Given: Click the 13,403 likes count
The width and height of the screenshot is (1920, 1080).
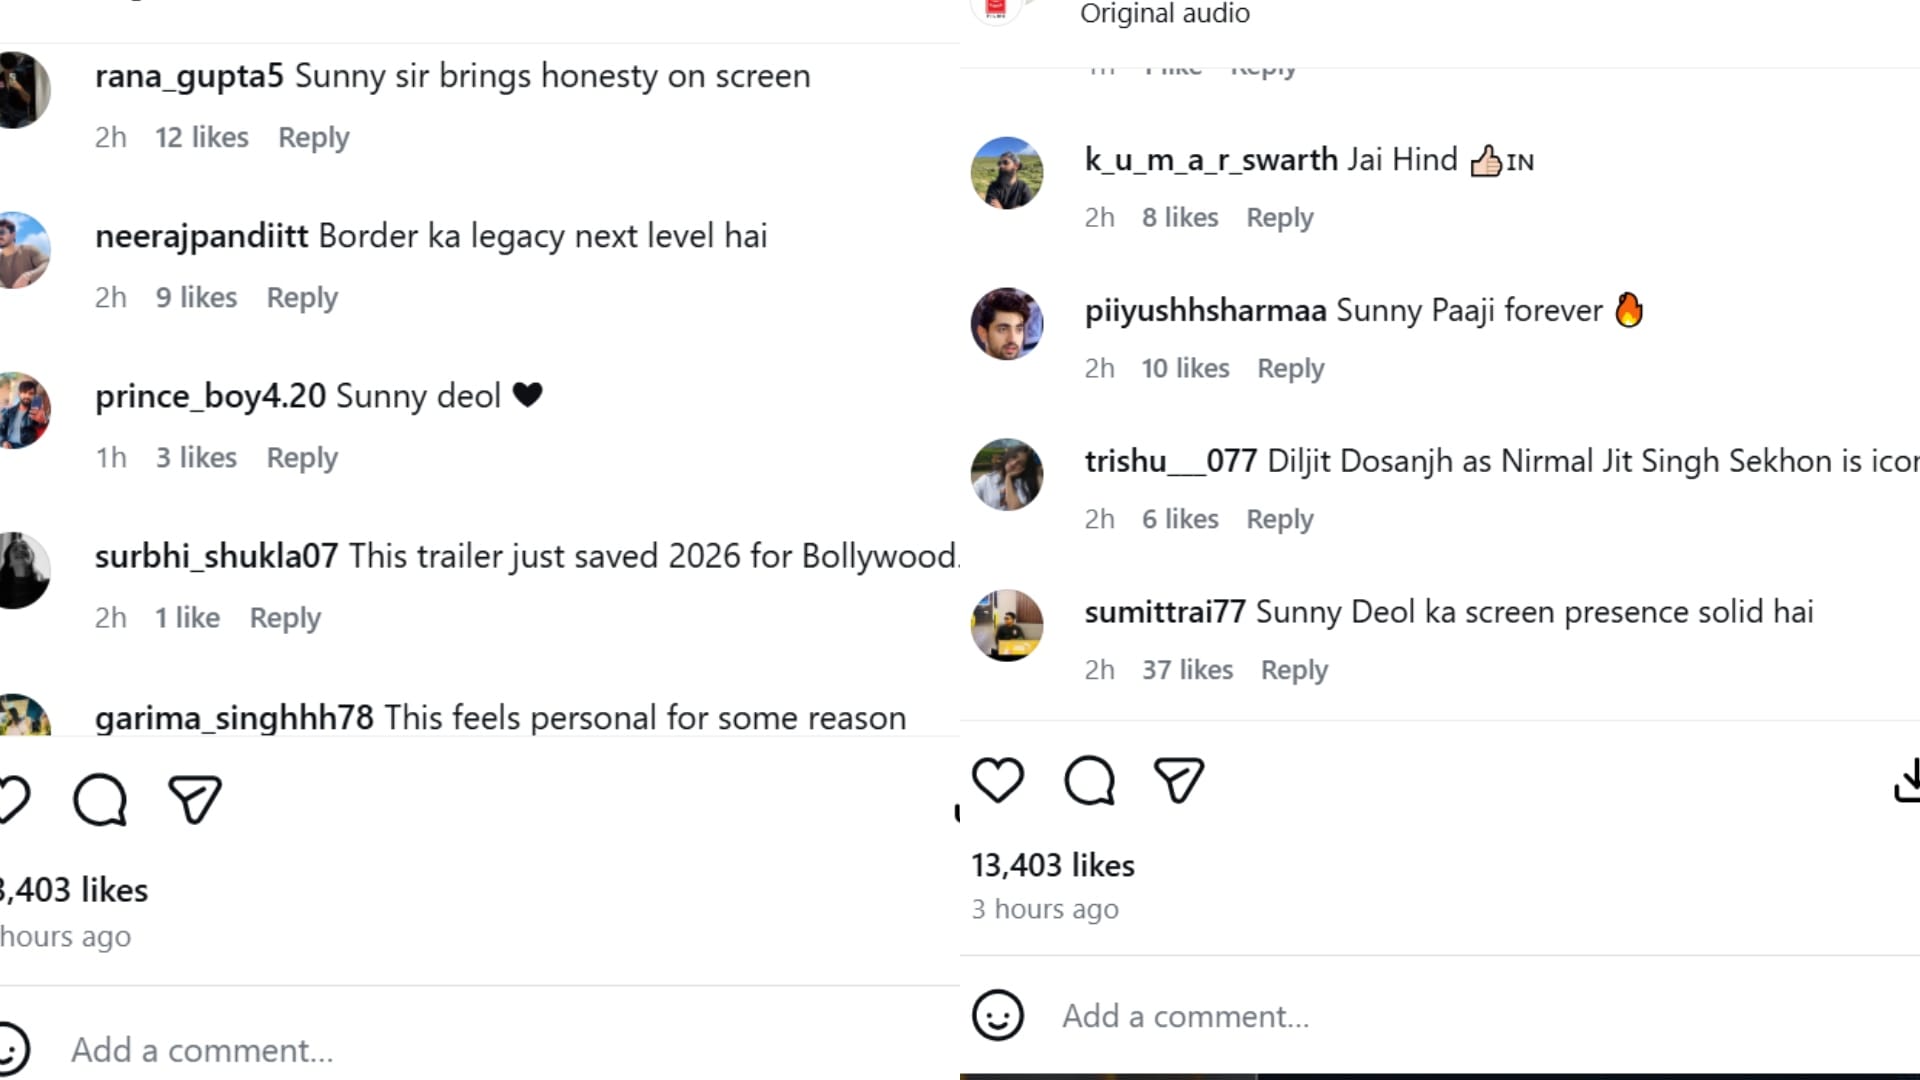Looking at the screenshot, I should tap(1053, 865).
